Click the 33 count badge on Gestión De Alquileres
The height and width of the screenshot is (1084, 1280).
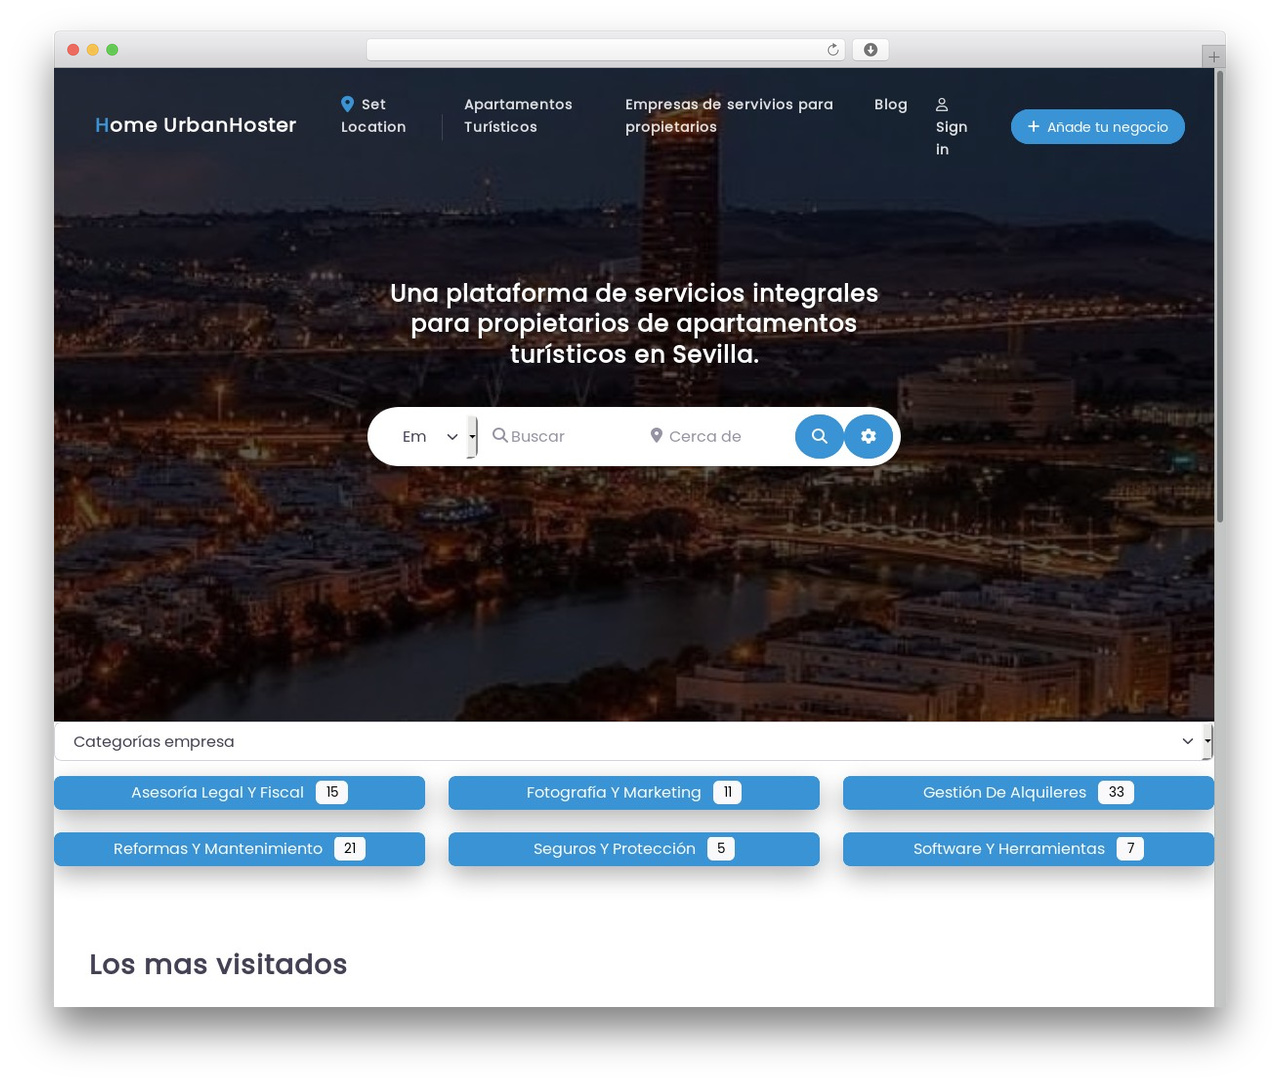(1116, 792)
